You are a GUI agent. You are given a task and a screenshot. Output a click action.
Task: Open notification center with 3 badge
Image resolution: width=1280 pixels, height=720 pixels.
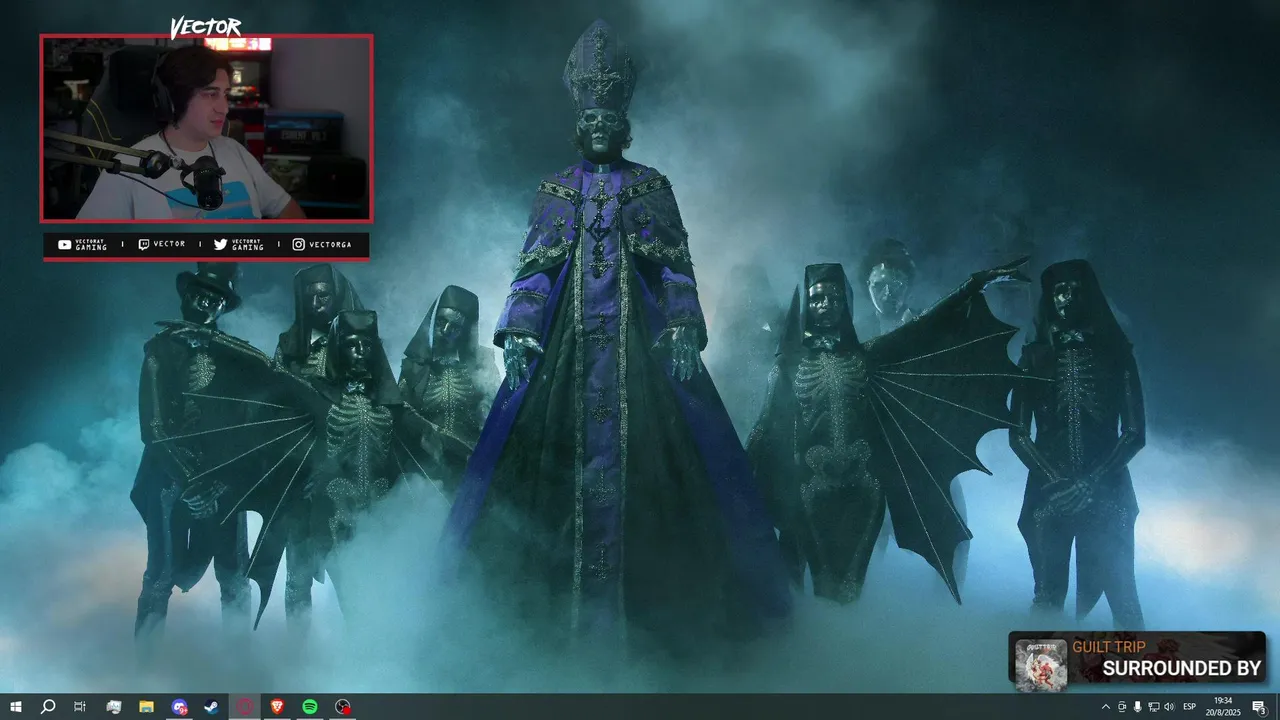pyautogui.click(x=1260, y=707)
